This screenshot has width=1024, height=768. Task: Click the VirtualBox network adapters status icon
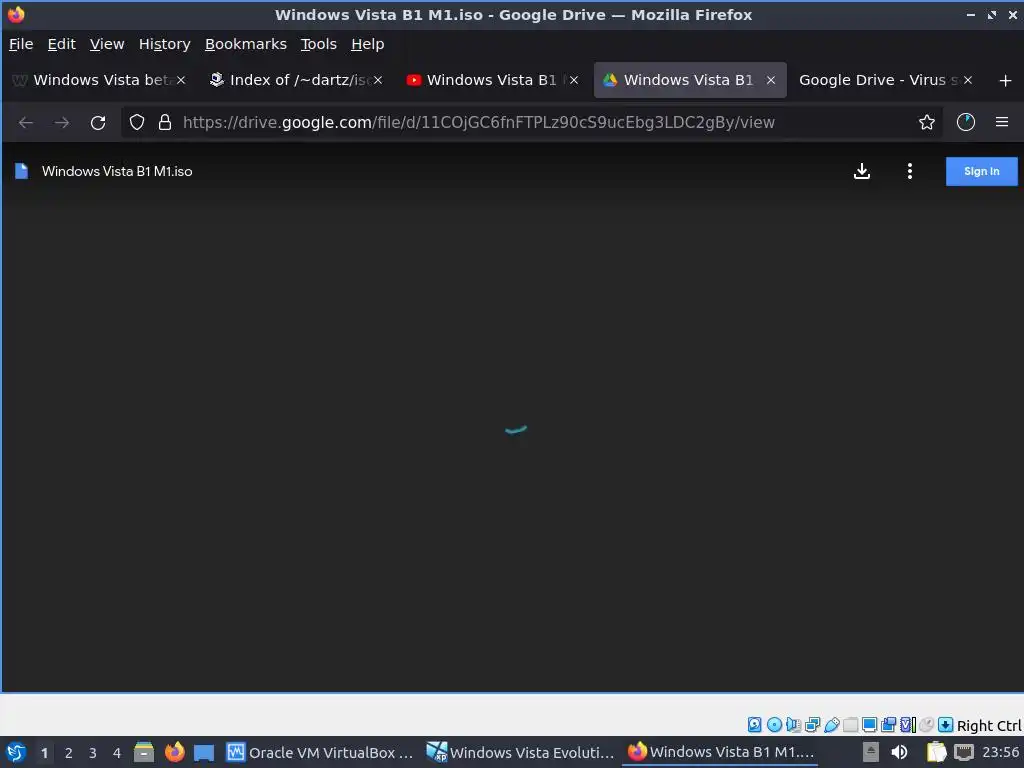click(812, 724)
